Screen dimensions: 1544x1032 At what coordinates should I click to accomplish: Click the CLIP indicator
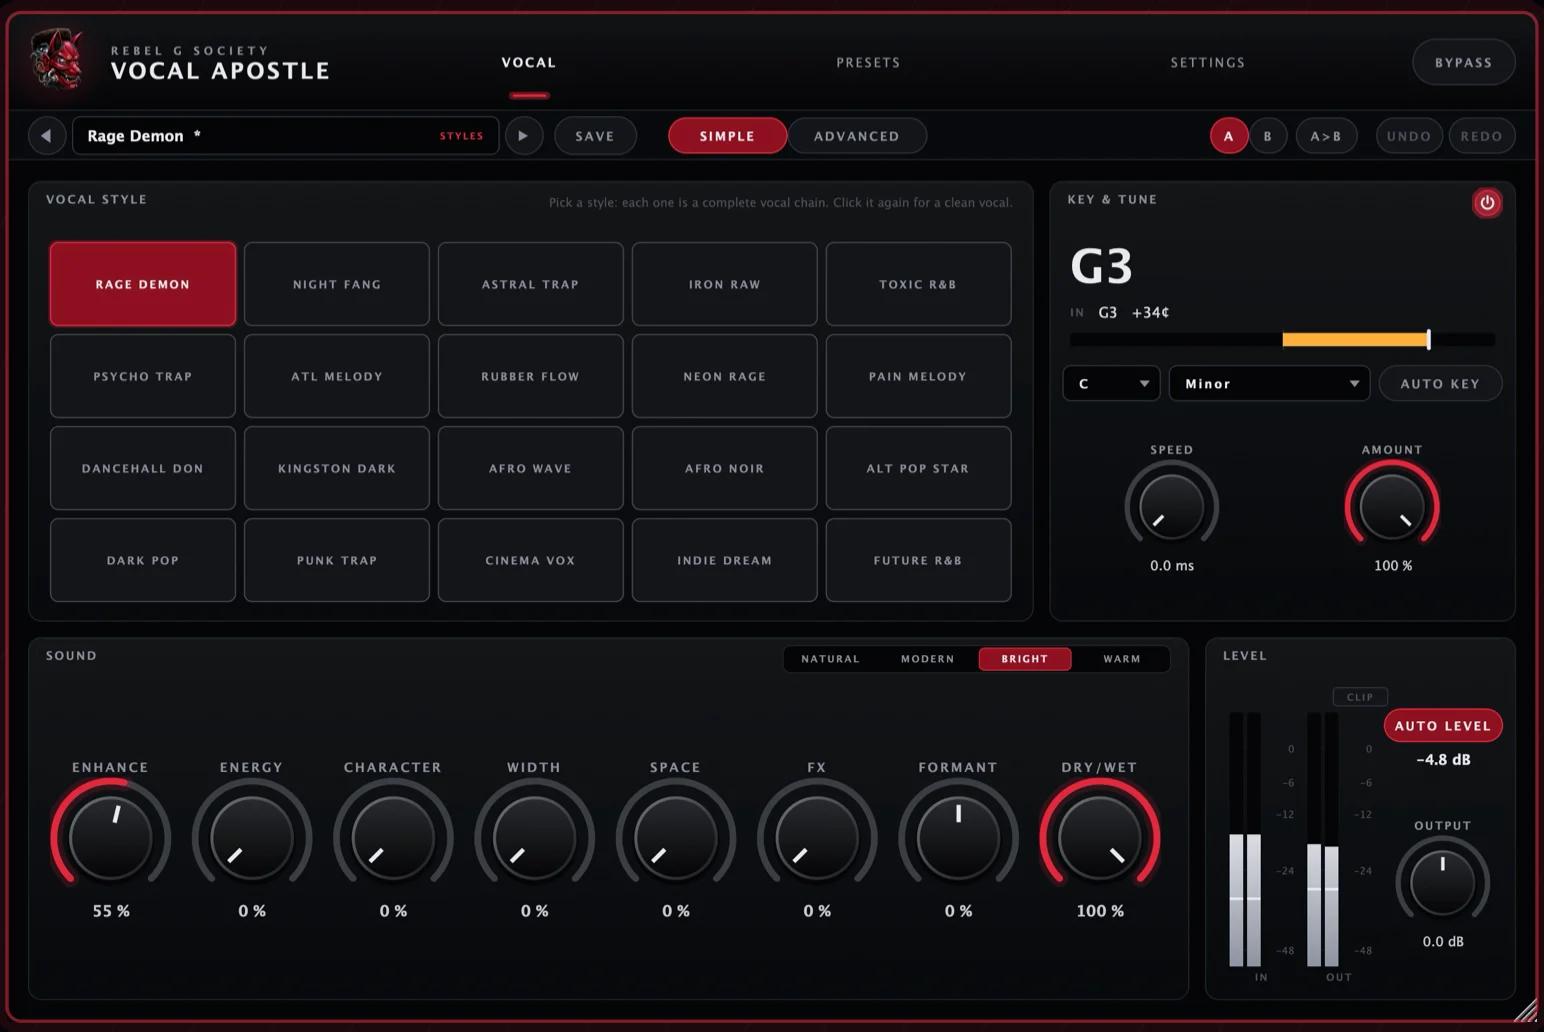[x=1360, y=697]
